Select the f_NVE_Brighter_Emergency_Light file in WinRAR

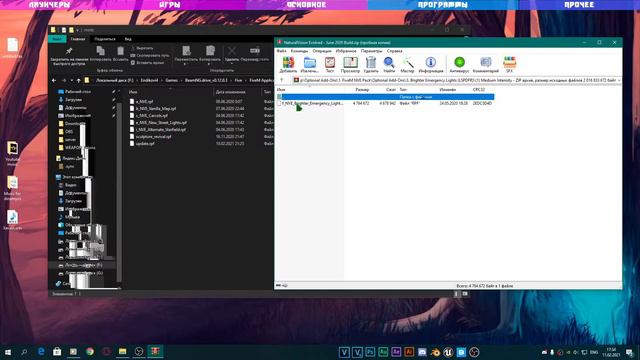coord(313,103)
